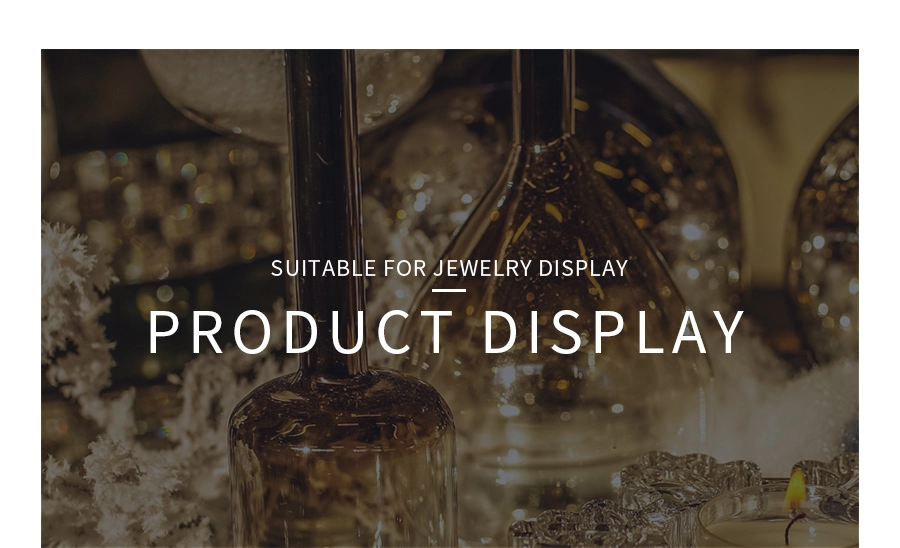900x548 pixels.
Task: Click the word "SUITABLE" in the subtitle
Action: 324,269
